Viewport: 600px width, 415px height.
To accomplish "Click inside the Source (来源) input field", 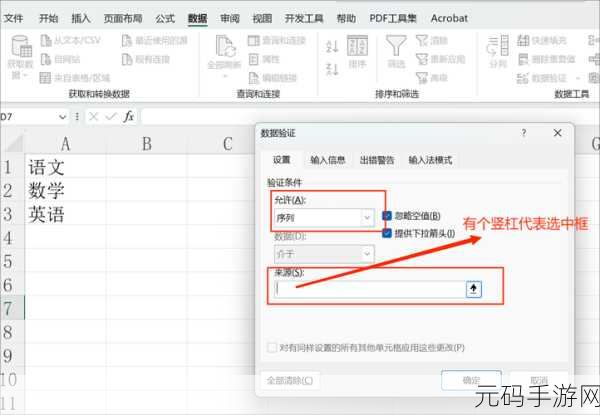I will point(370,289).
